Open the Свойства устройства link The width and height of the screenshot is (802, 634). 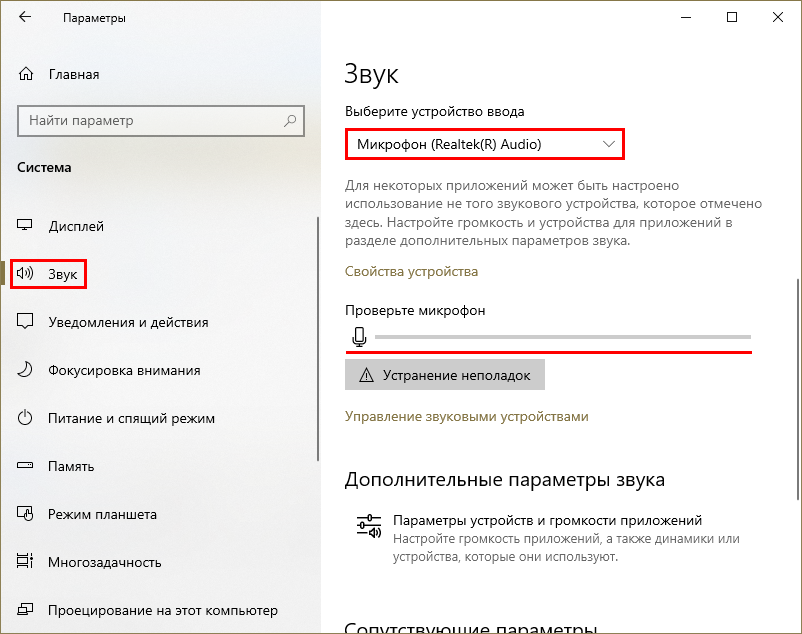coord(411,271)
